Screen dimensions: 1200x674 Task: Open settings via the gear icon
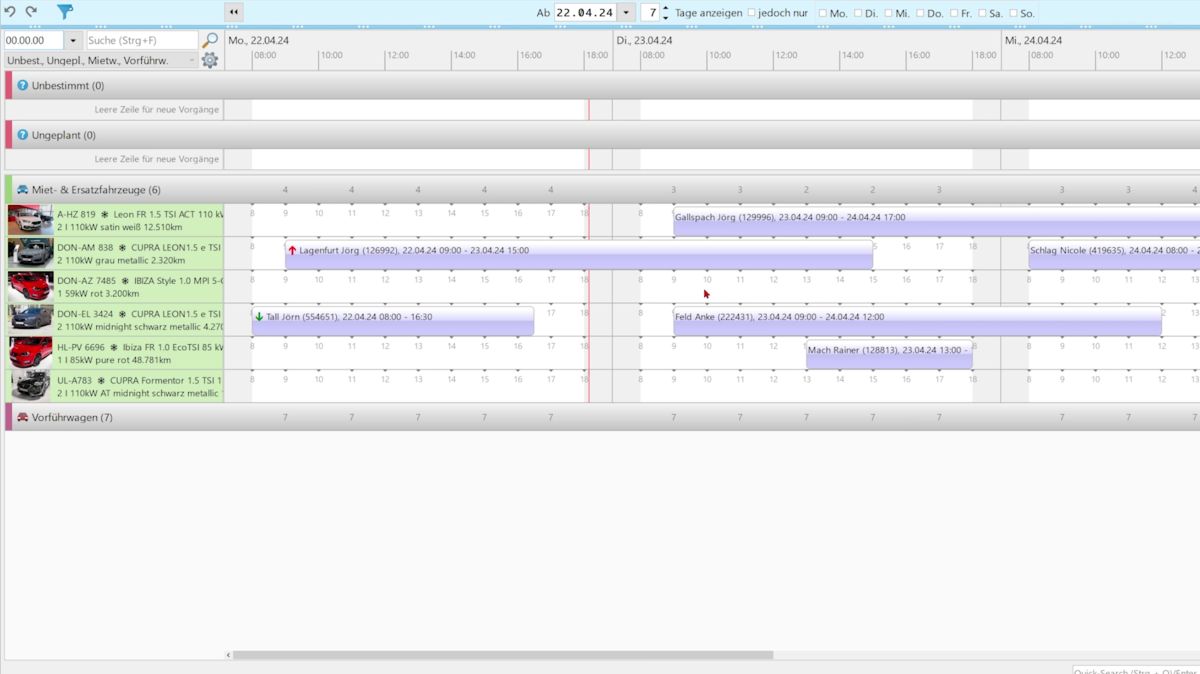(210, 60)
